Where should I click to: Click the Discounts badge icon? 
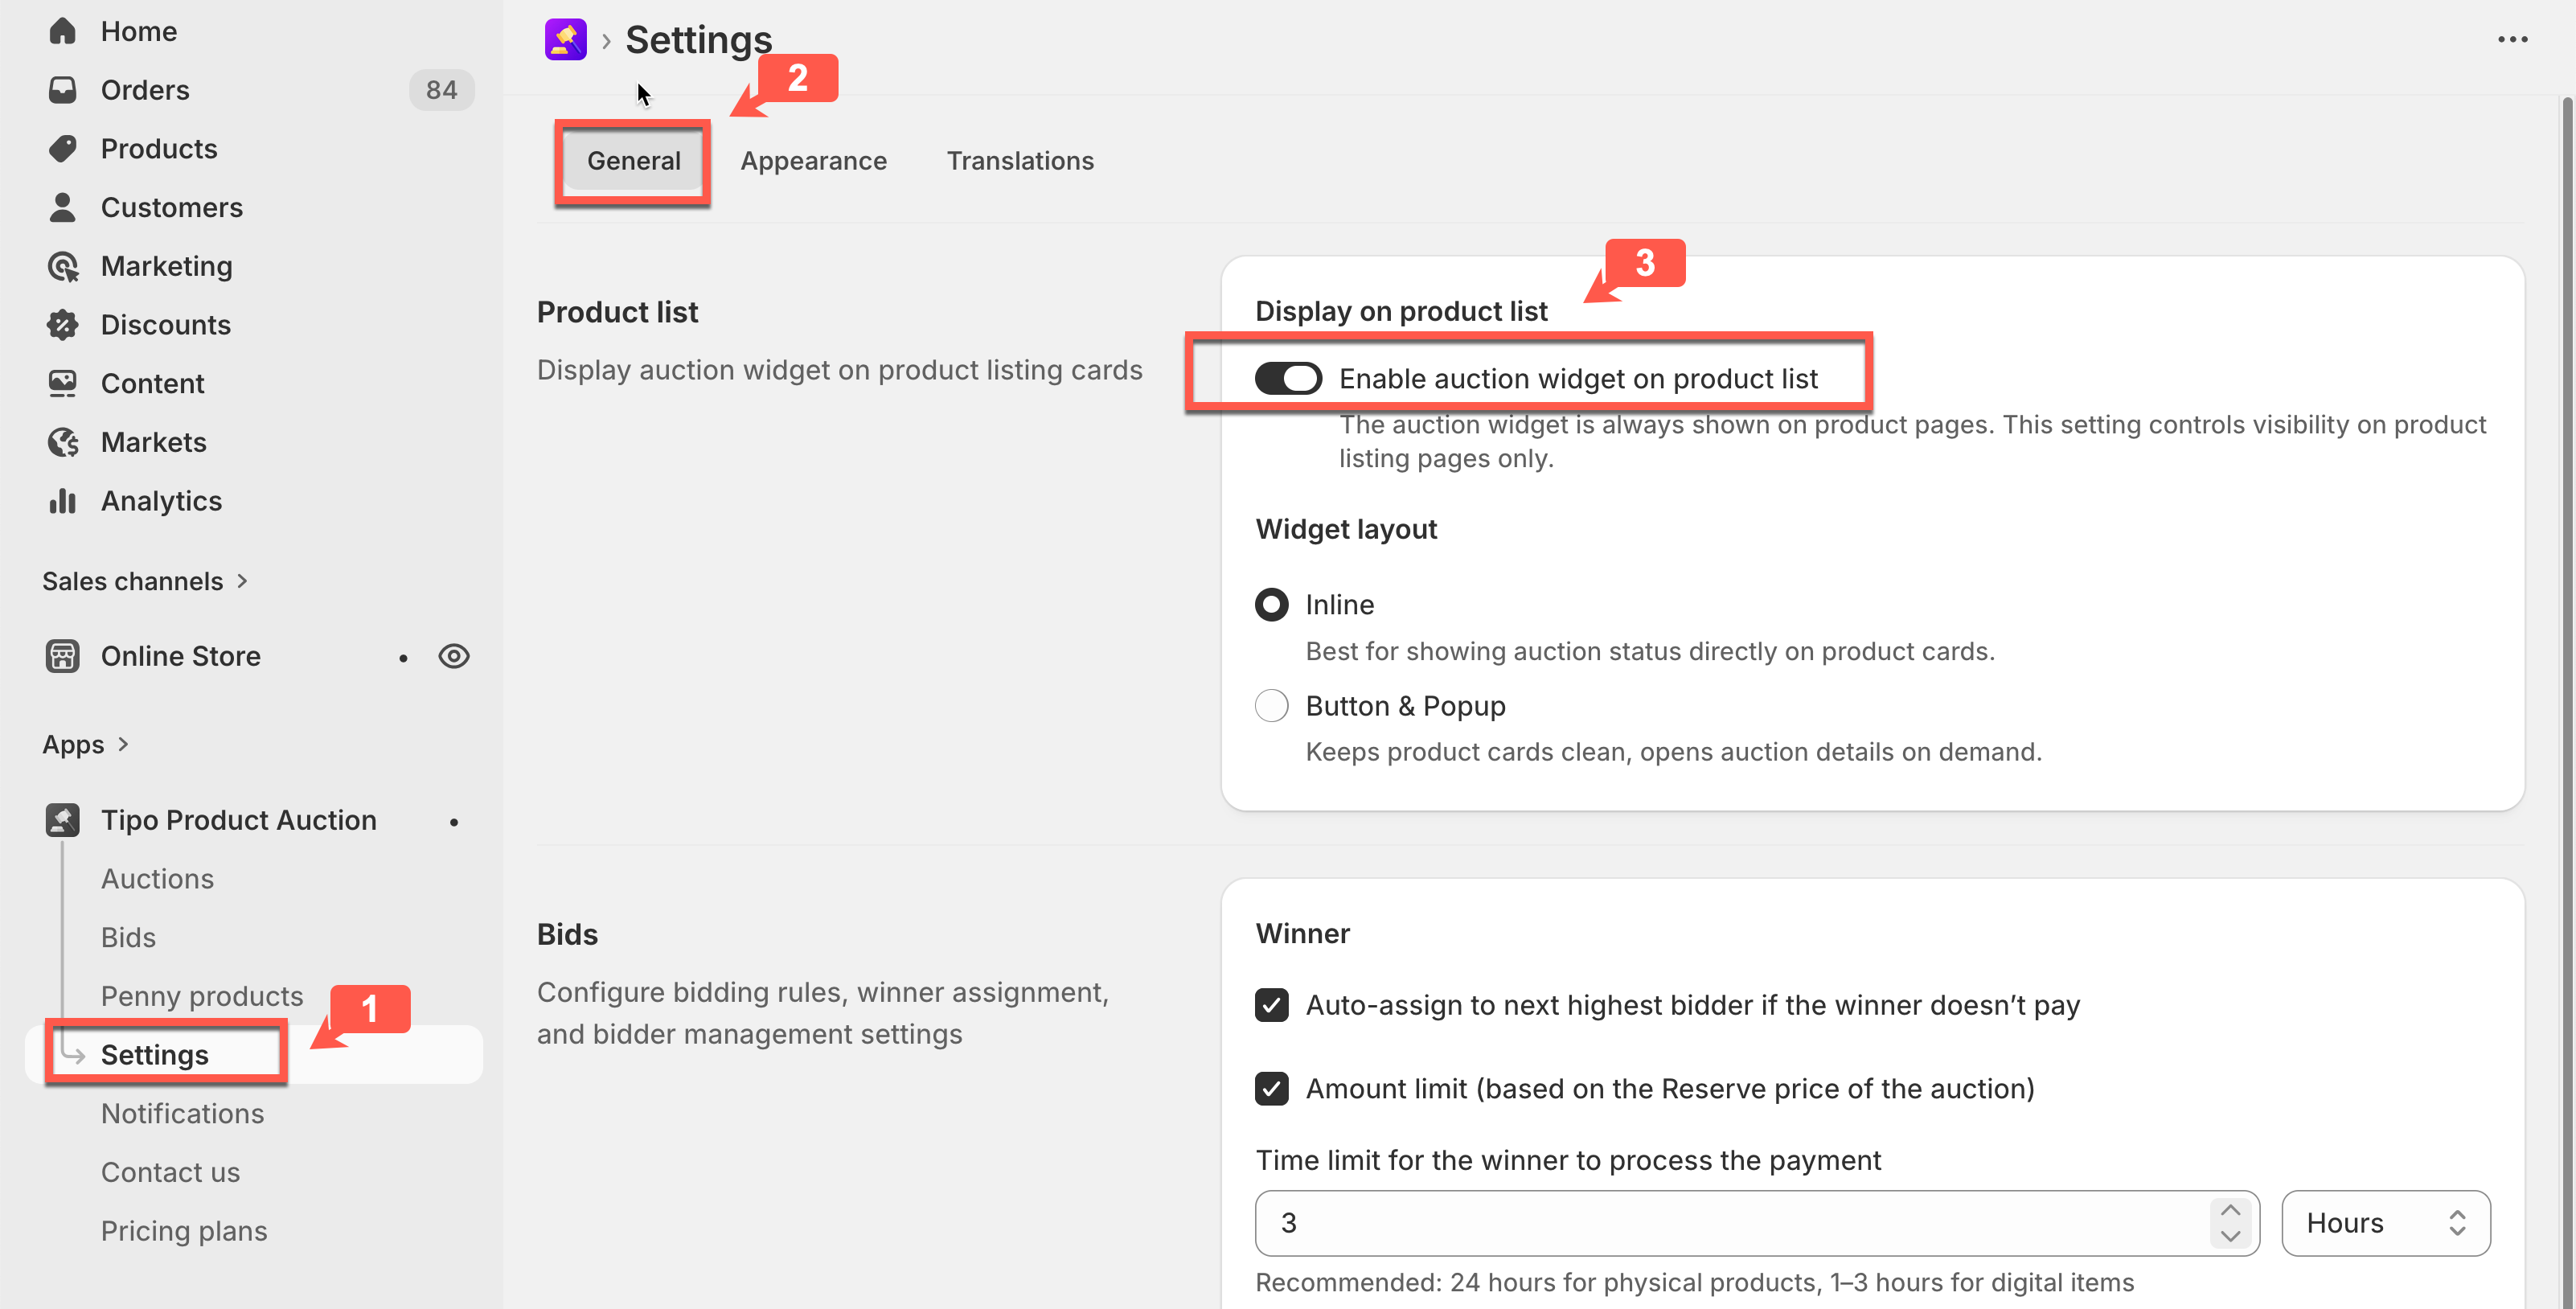tap(62, 325)
